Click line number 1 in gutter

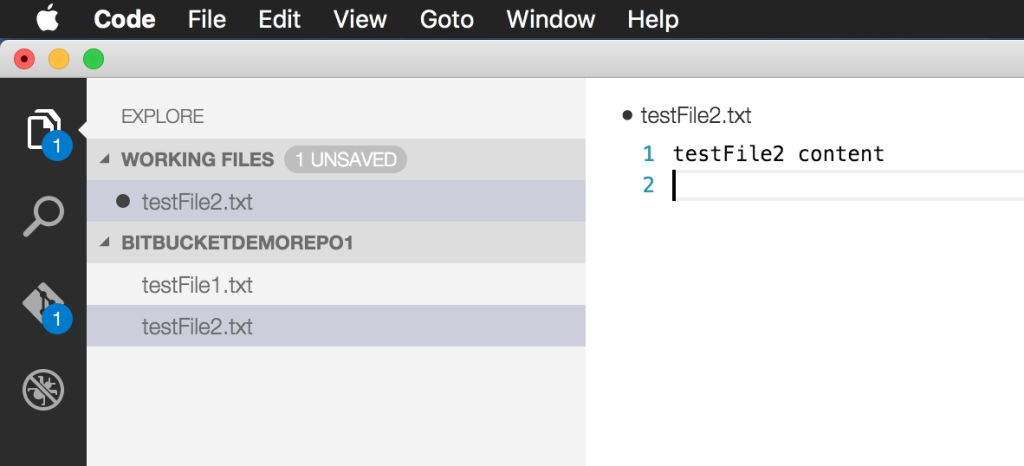[x=648, y=154]
